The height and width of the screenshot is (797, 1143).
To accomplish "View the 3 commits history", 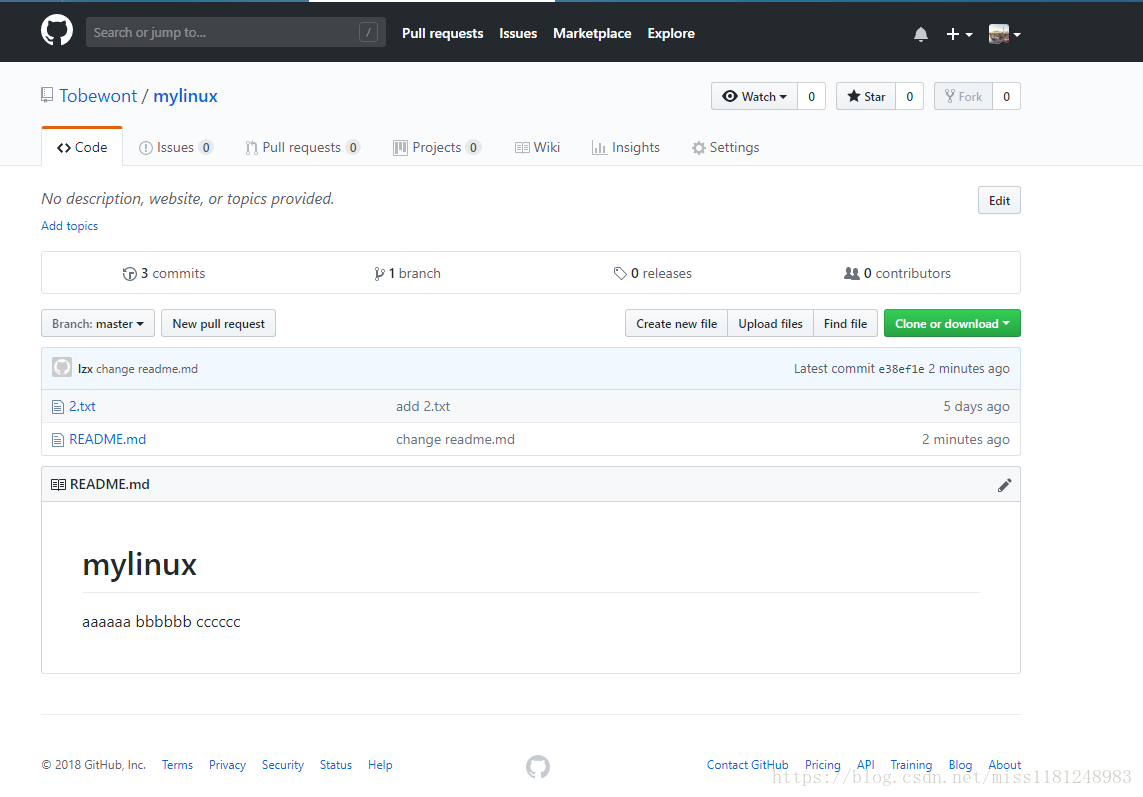I will pos(164,273).
